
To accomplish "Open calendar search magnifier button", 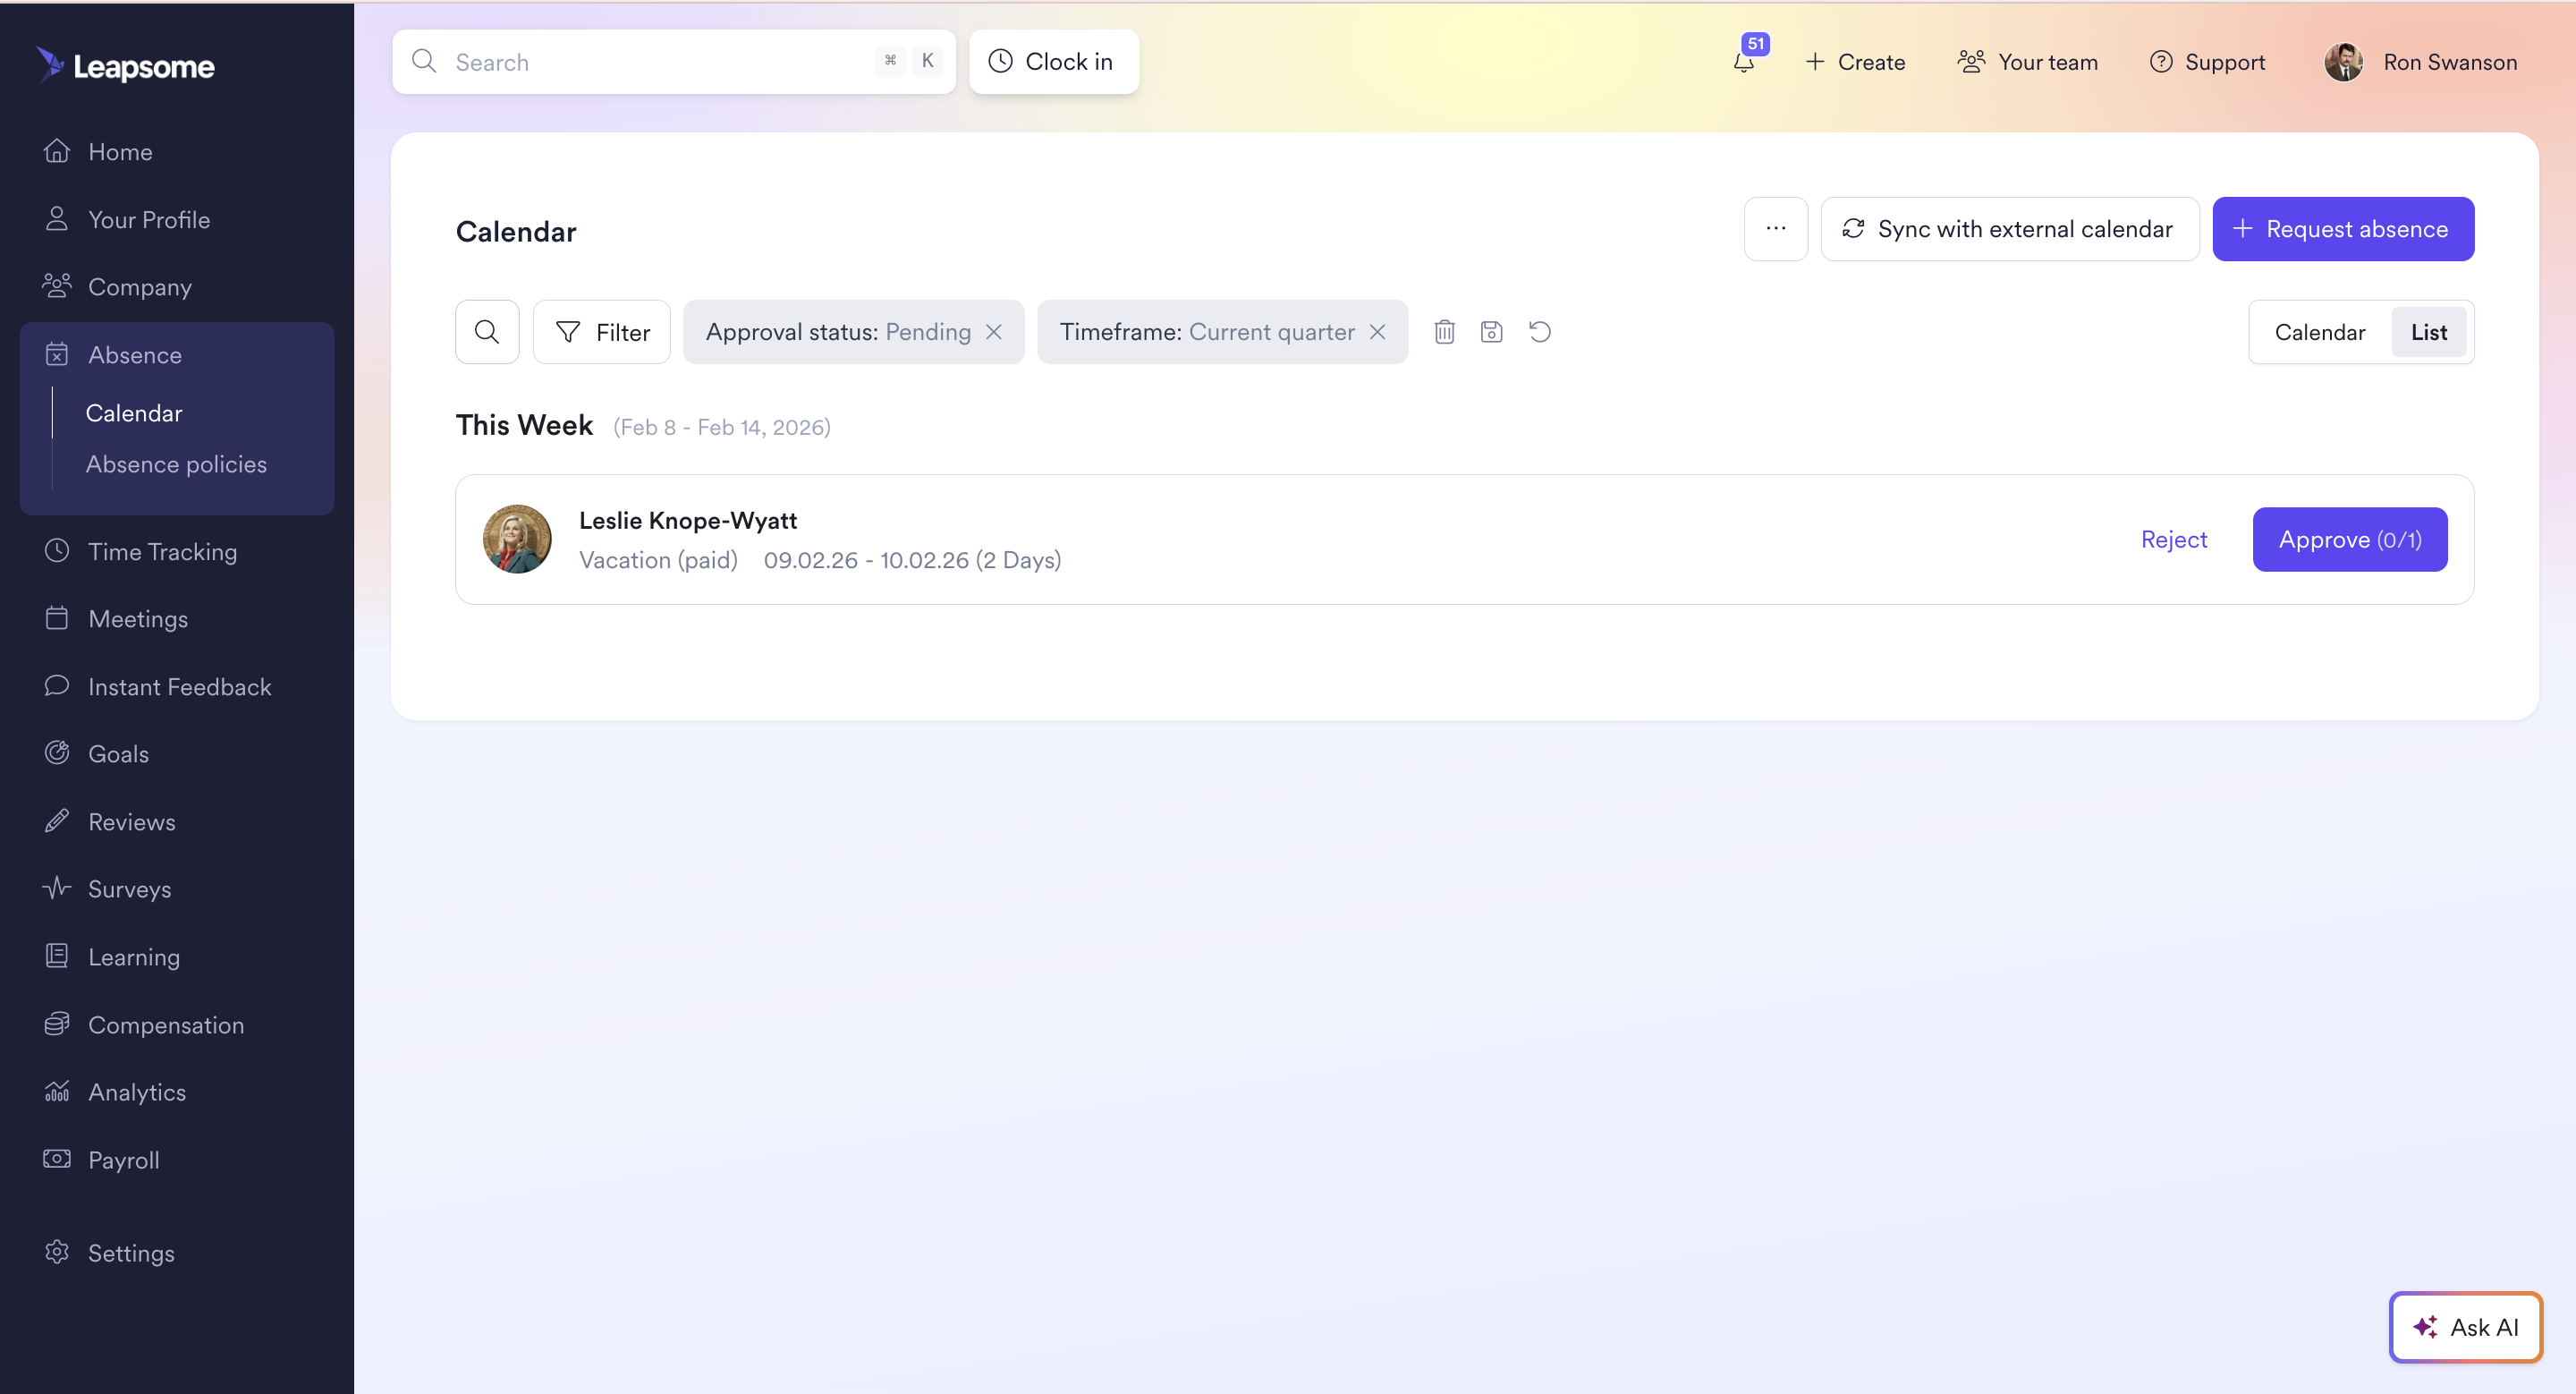I will click(x=487, y=332).
